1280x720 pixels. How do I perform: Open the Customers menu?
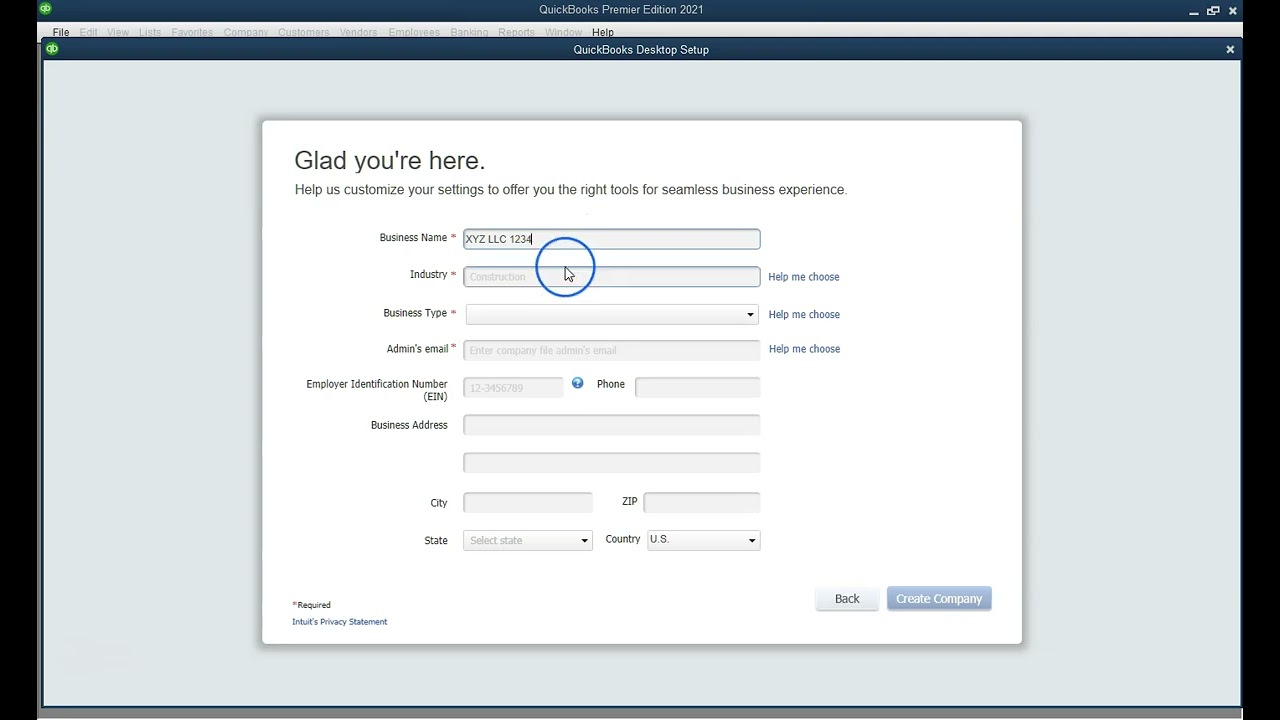click(304, 32)
